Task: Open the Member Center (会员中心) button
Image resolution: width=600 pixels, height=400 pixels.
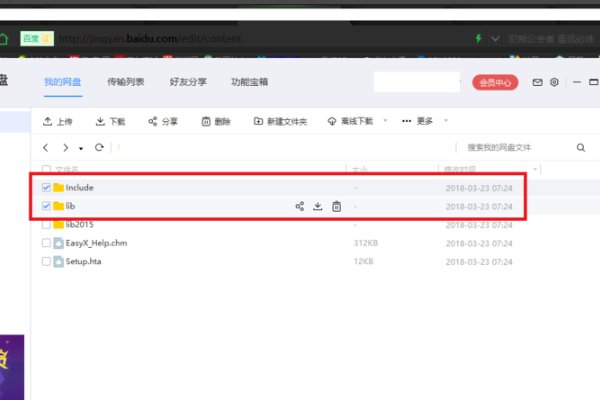Action: click(495, 82)
